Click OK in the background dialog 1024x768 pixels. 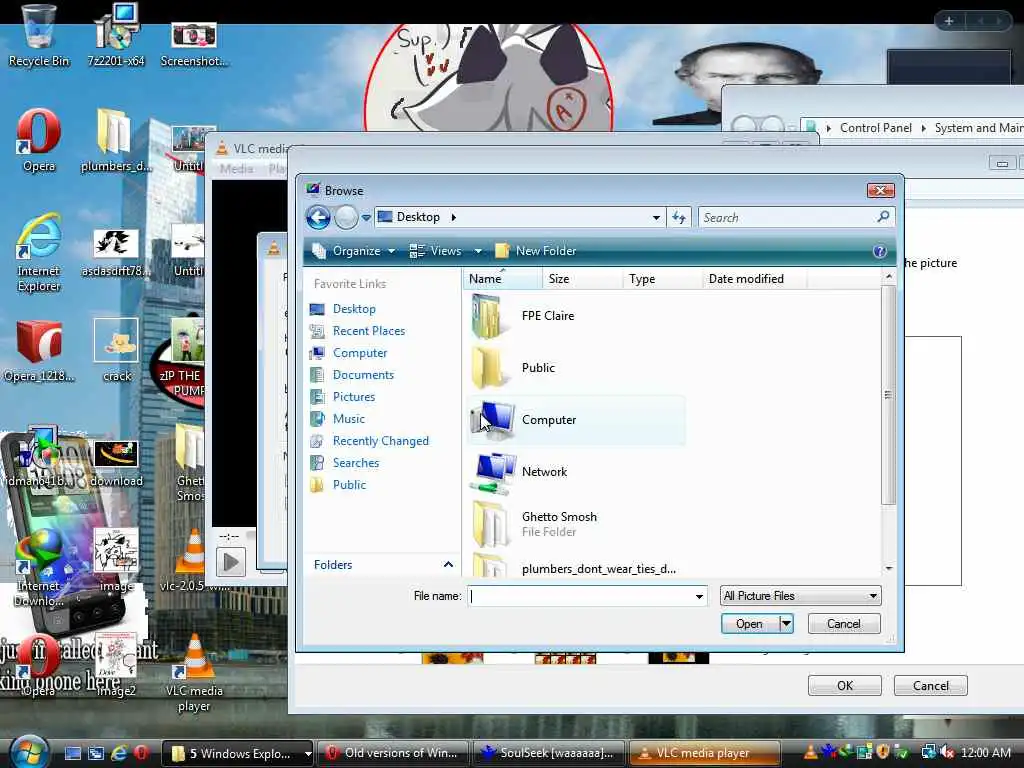(x=845, y=686)
